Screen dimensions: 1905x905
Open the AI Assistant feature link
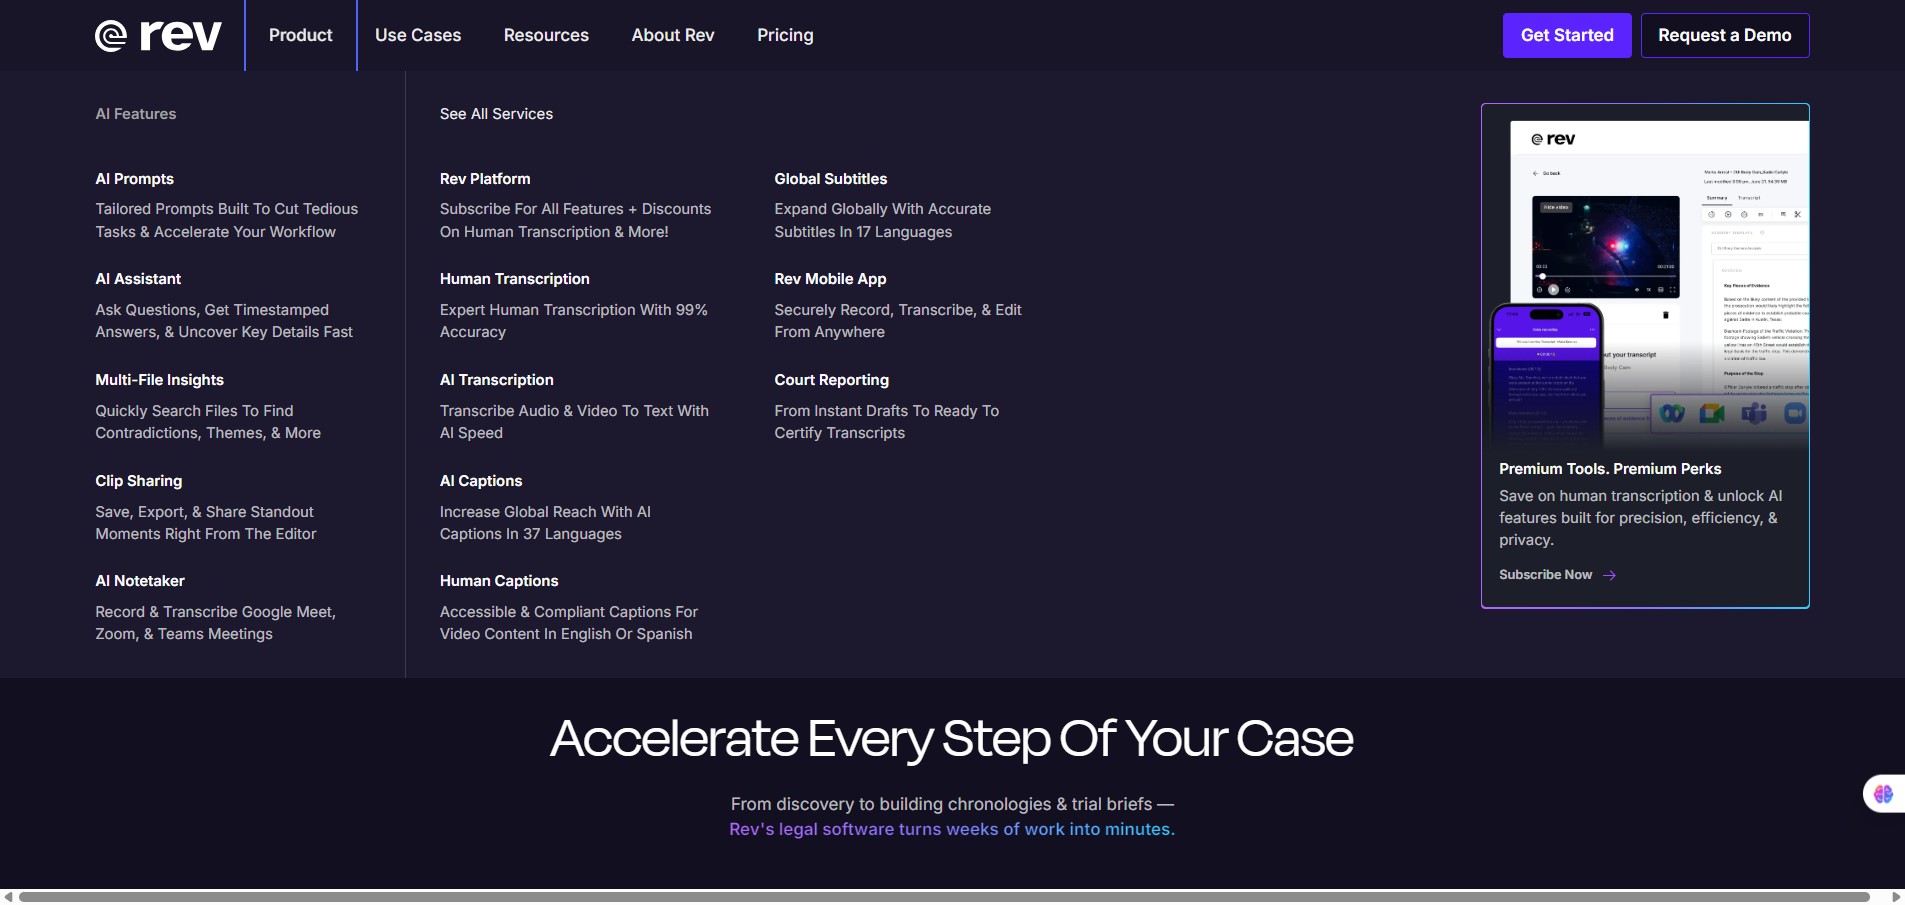tap(138, 279)
